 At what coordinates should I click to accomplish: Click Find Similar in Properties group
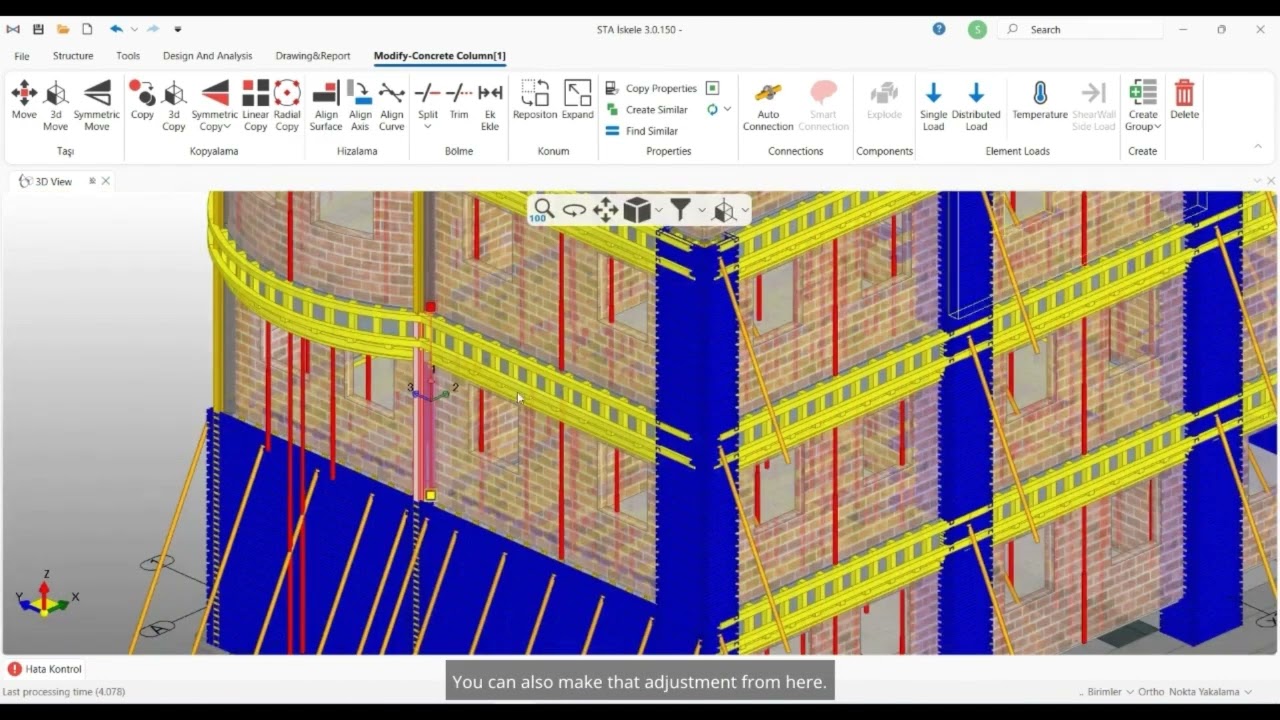click(651, 131)
